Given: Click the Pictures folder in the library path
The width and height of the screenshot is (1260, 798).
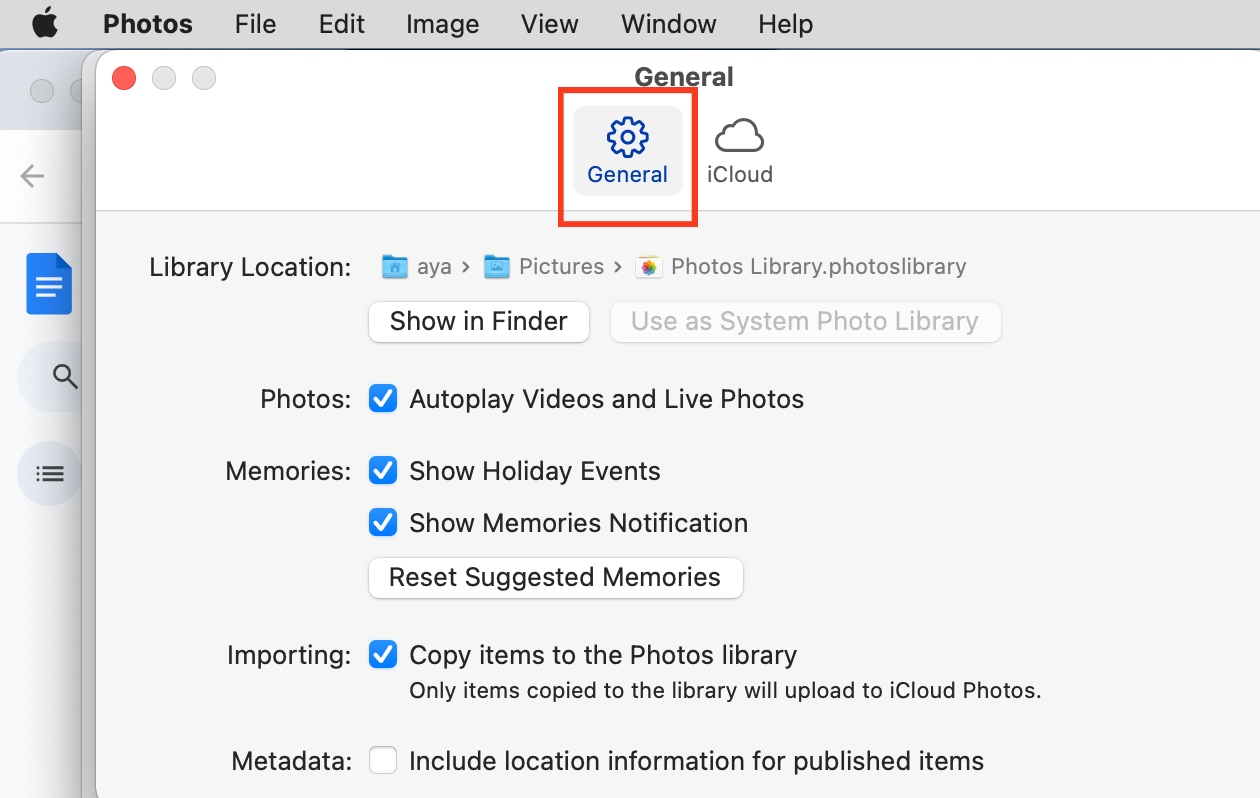Looking at the screenshot, I should click(547, 266).
